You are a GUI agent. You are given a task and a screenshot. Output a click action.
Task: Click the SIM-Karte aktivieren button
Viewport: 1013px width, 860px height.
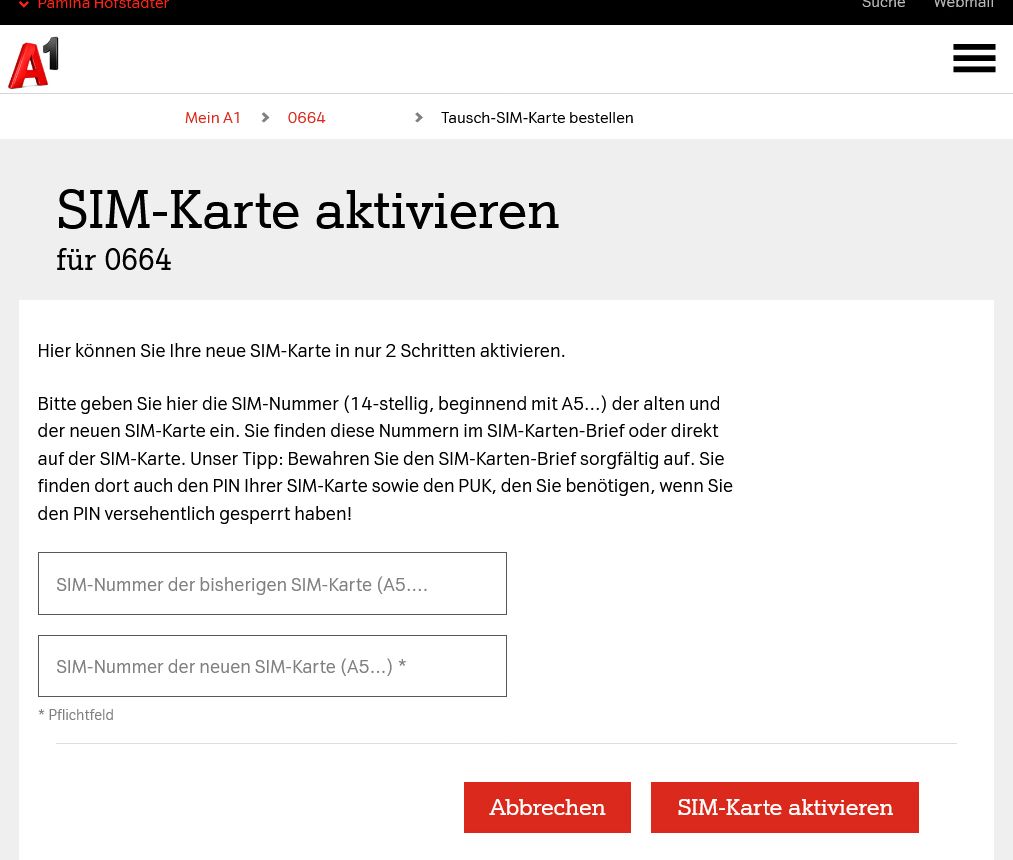[784, 808]
